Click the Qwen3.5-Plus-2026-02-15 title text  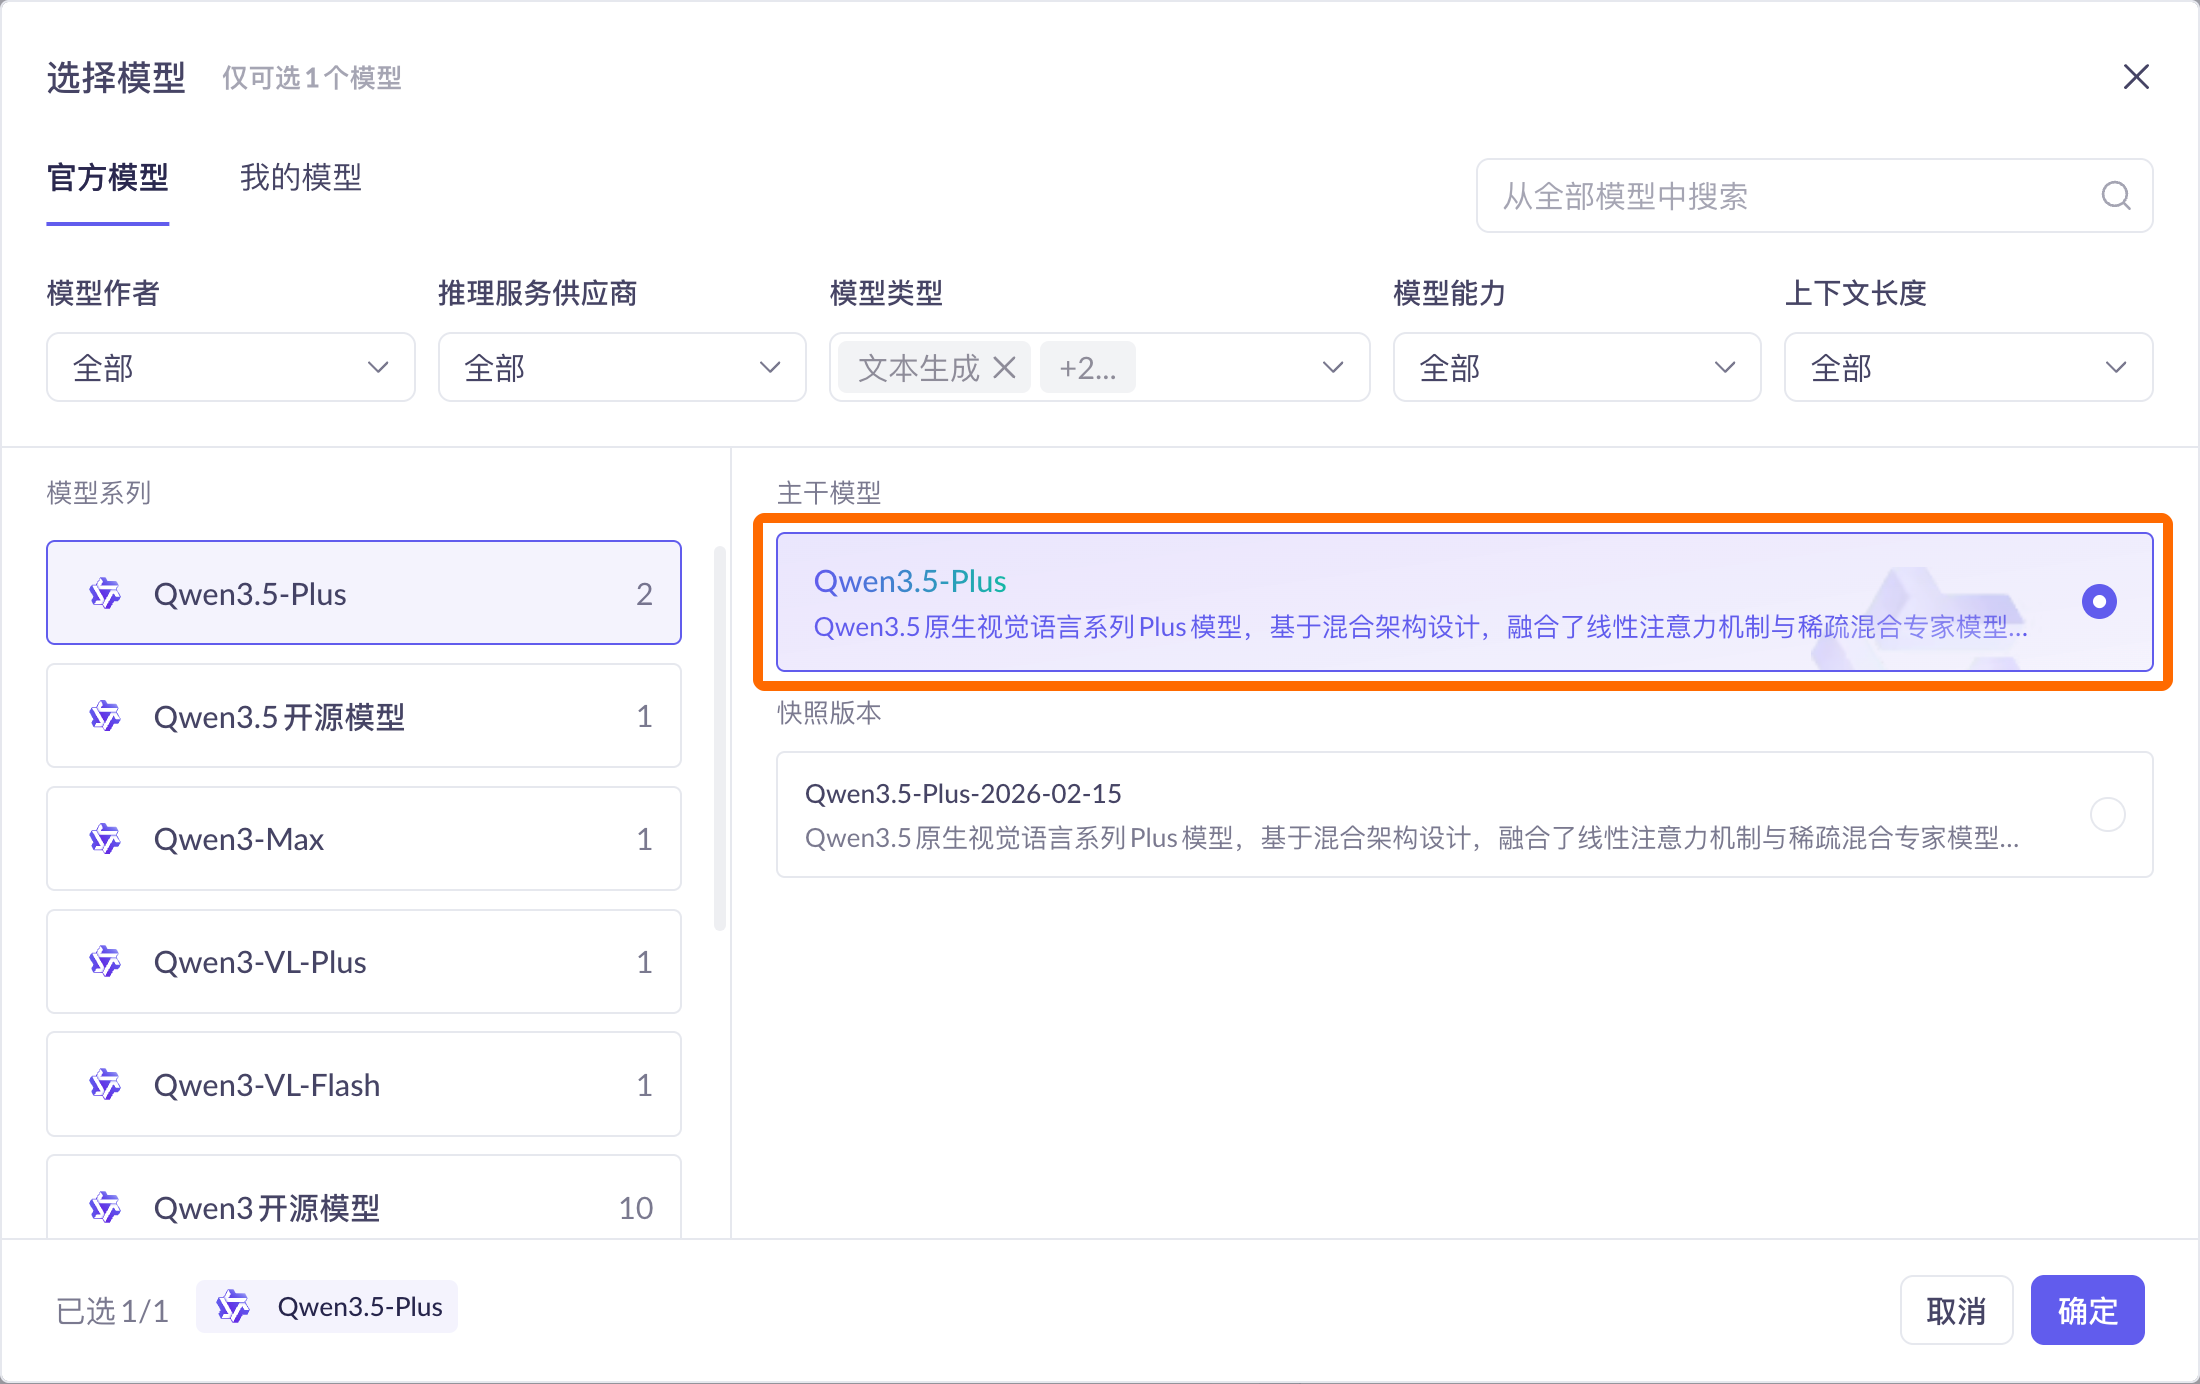963,793
